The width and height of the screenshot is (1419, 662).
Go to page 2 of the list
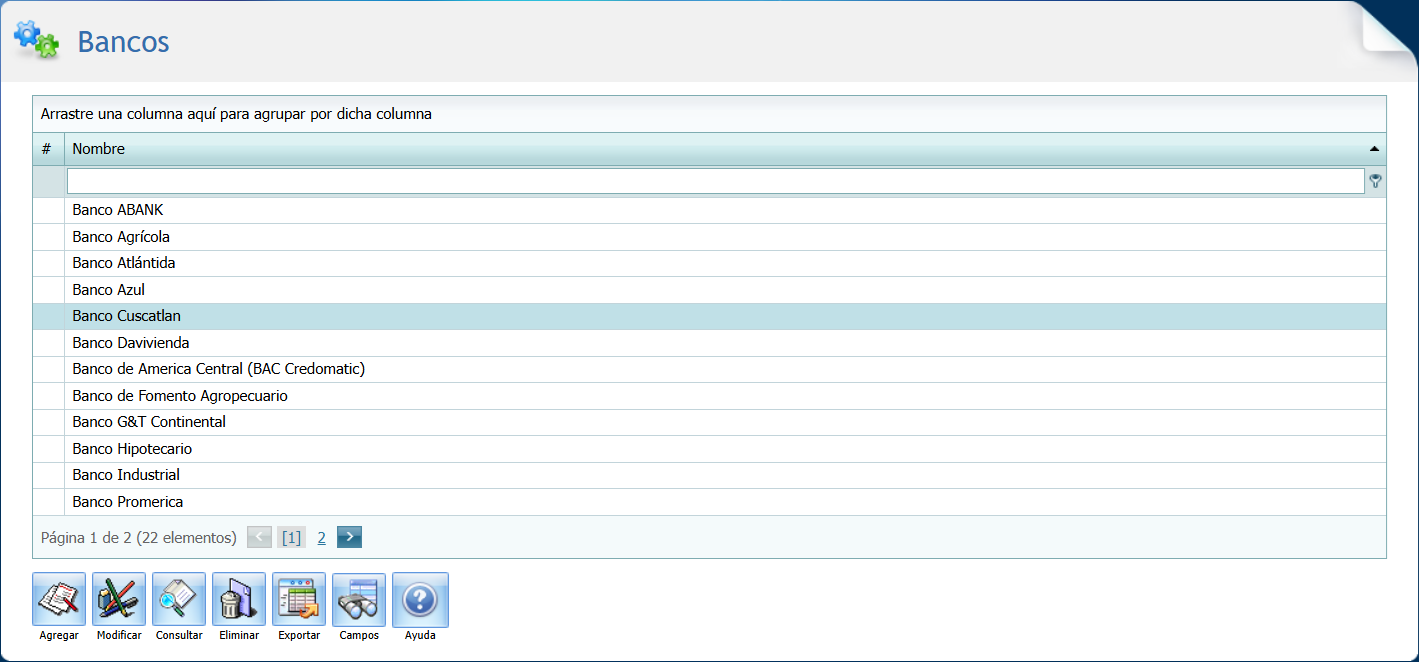(x=322, y=538)
